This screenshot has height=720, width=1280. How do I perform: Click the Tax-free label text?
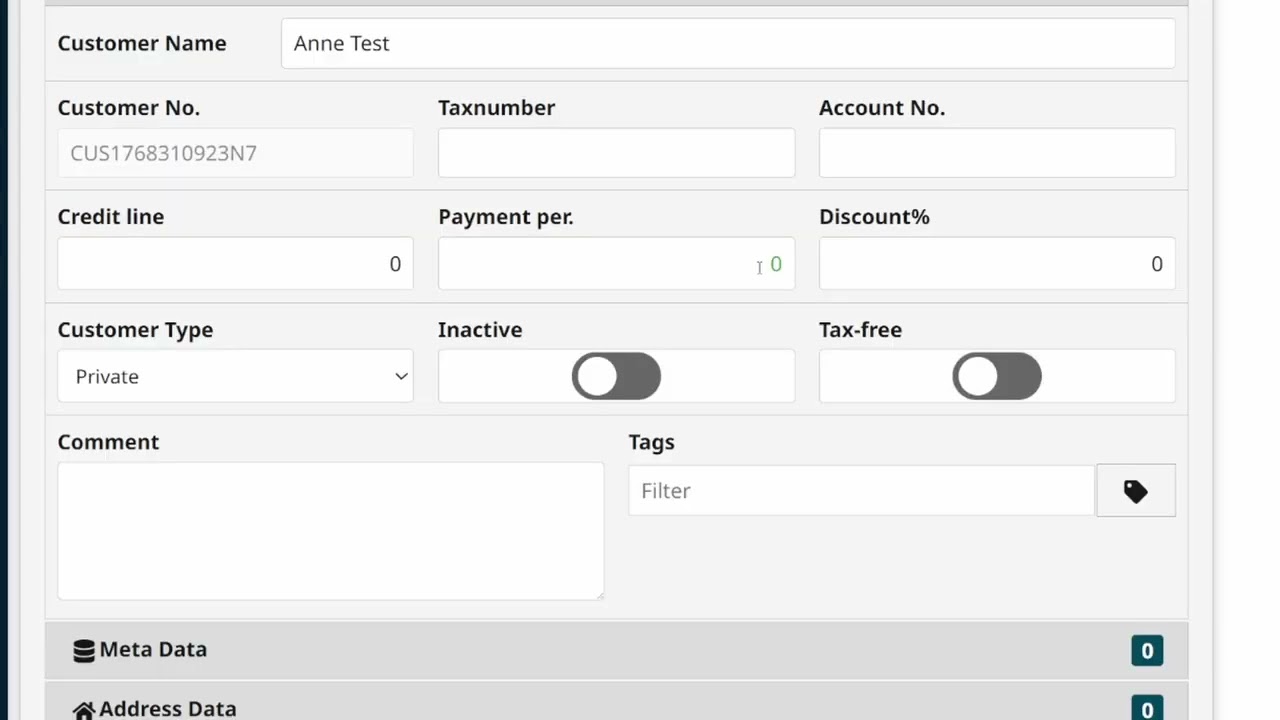point(860,330)
